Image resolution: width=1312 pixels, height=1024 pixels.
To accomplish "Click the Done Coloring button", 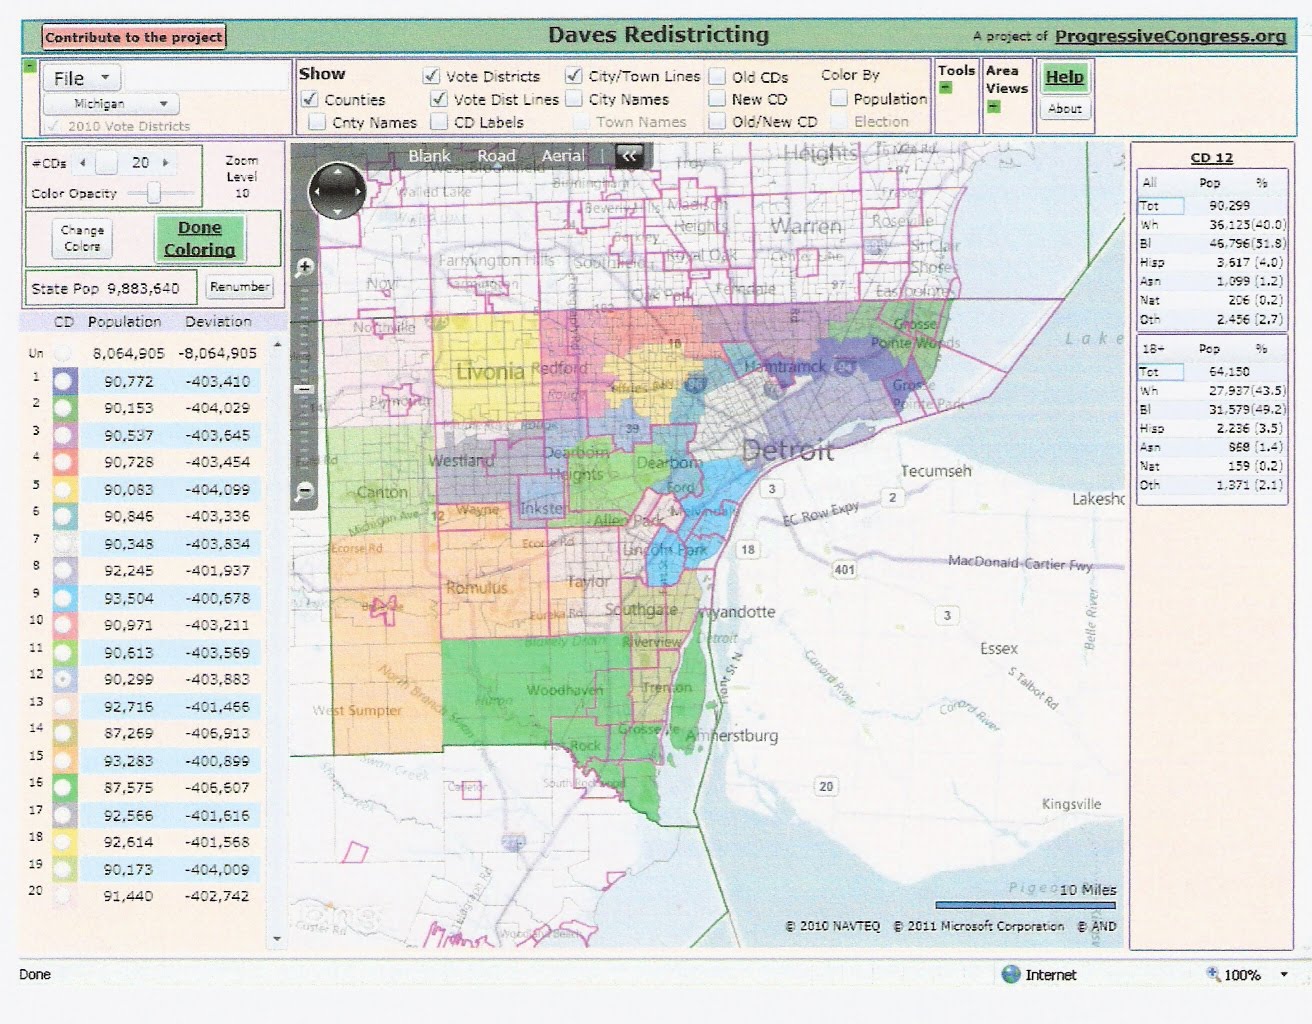I will (200, 238).
